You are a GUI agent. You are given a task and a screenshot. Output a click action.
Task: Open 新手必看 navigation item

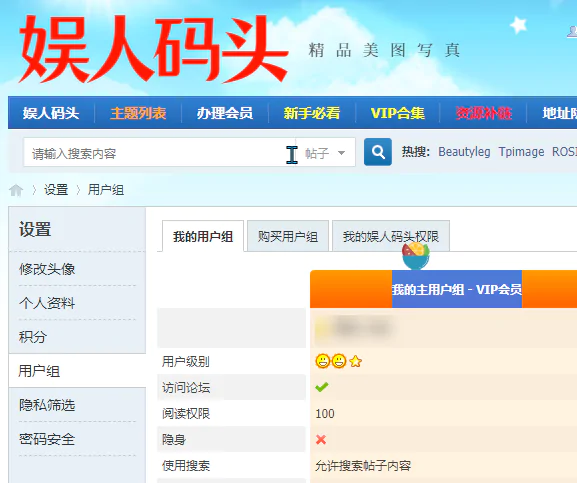(x=312, y=113)
